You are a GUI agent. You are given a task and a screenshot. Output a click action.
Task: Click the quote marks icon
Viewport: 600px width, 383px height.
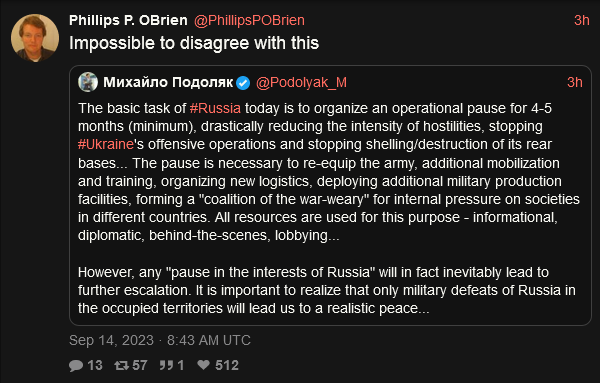[x=166, y=365]
